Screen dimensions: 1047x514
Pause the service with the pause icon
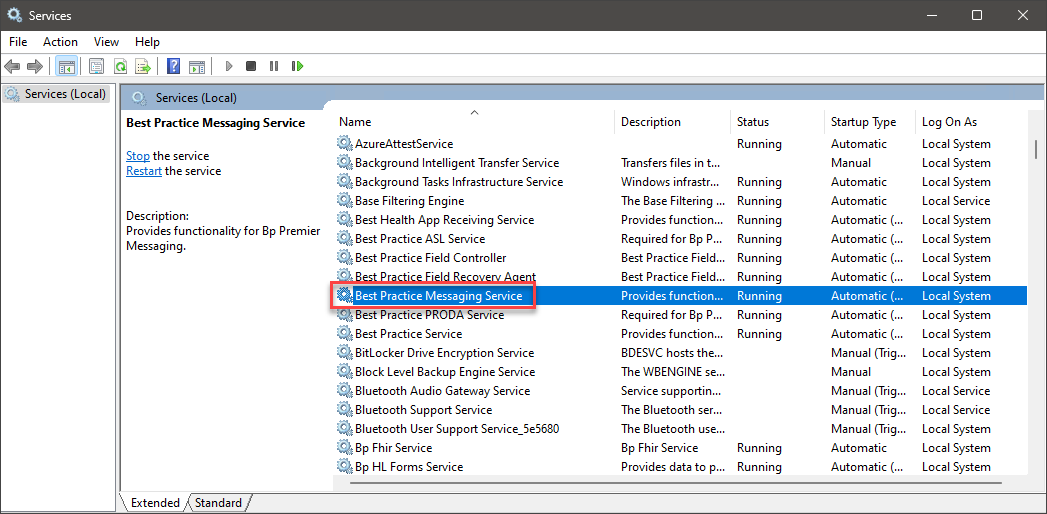tap(274, 66)
